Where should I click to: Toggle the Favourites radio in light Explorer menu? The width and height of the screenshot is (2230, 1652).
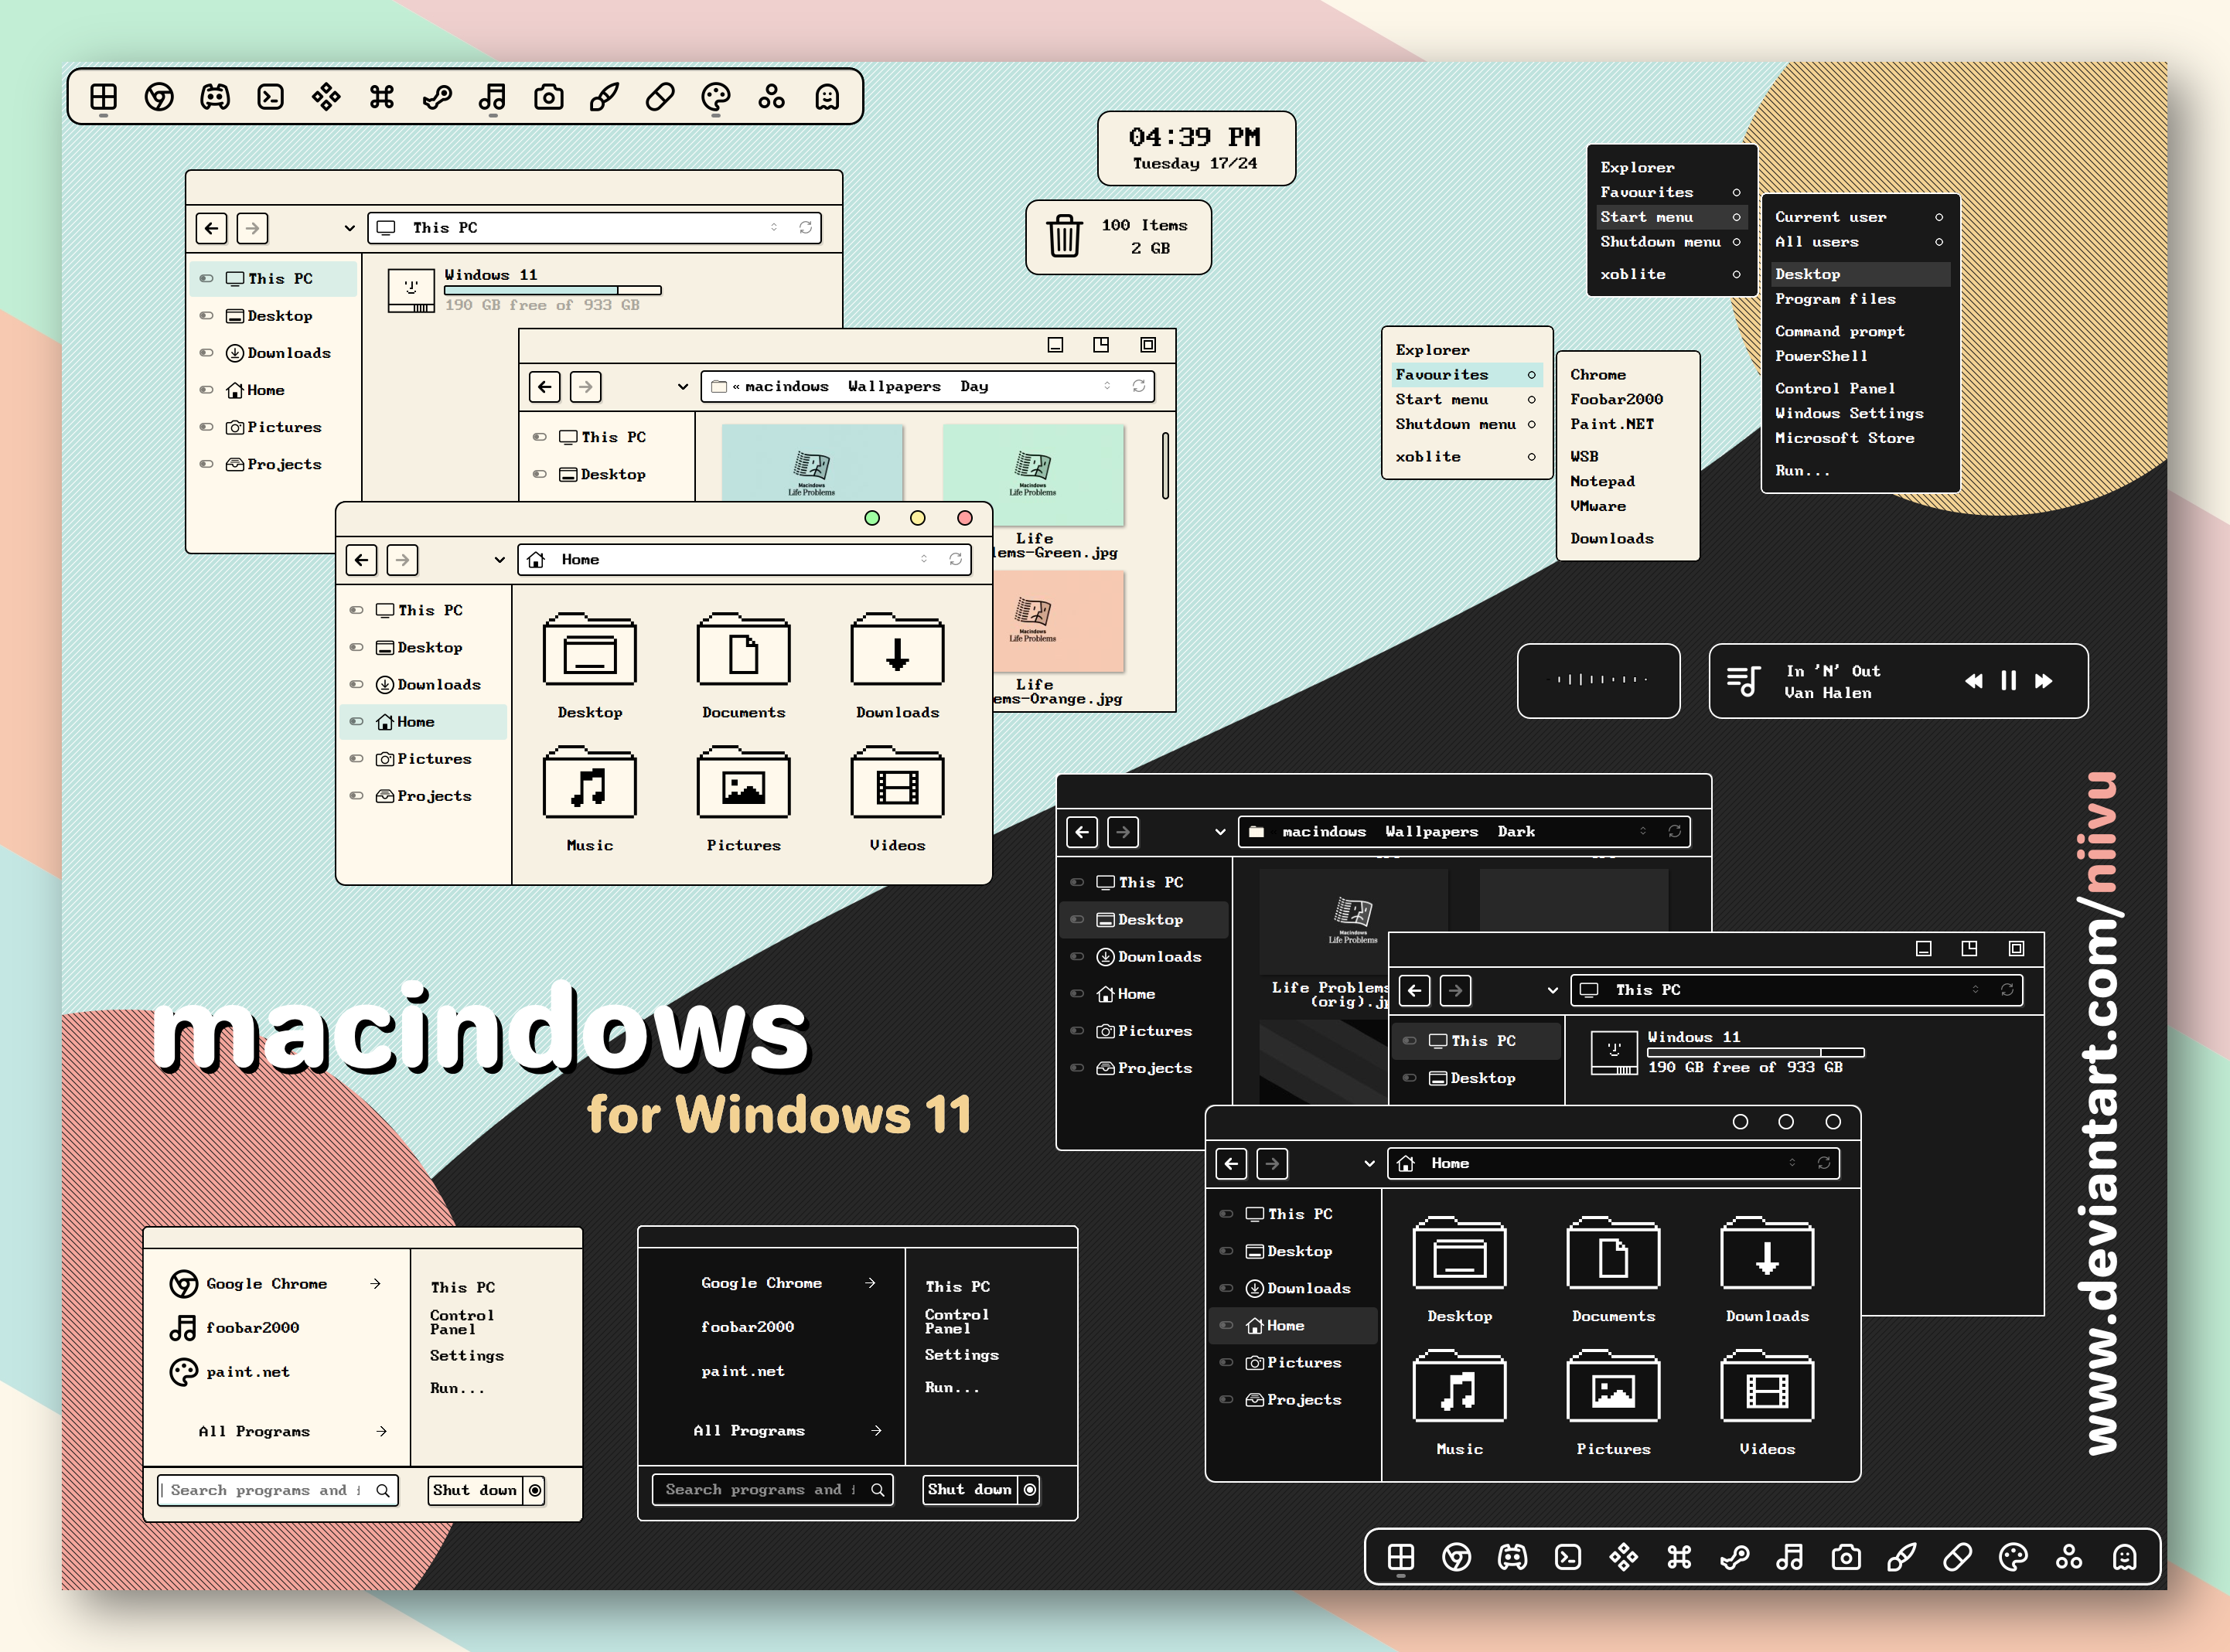click(x=1531, y=375)
